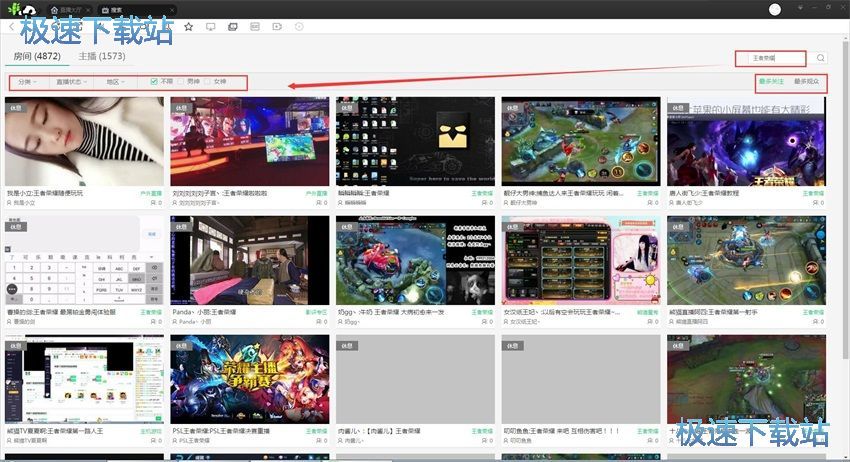The image size is (850, 462).
Task: Click room title PSL王者荣耀:PSL王者荣耀决赛重播
Action: (221, 431)
